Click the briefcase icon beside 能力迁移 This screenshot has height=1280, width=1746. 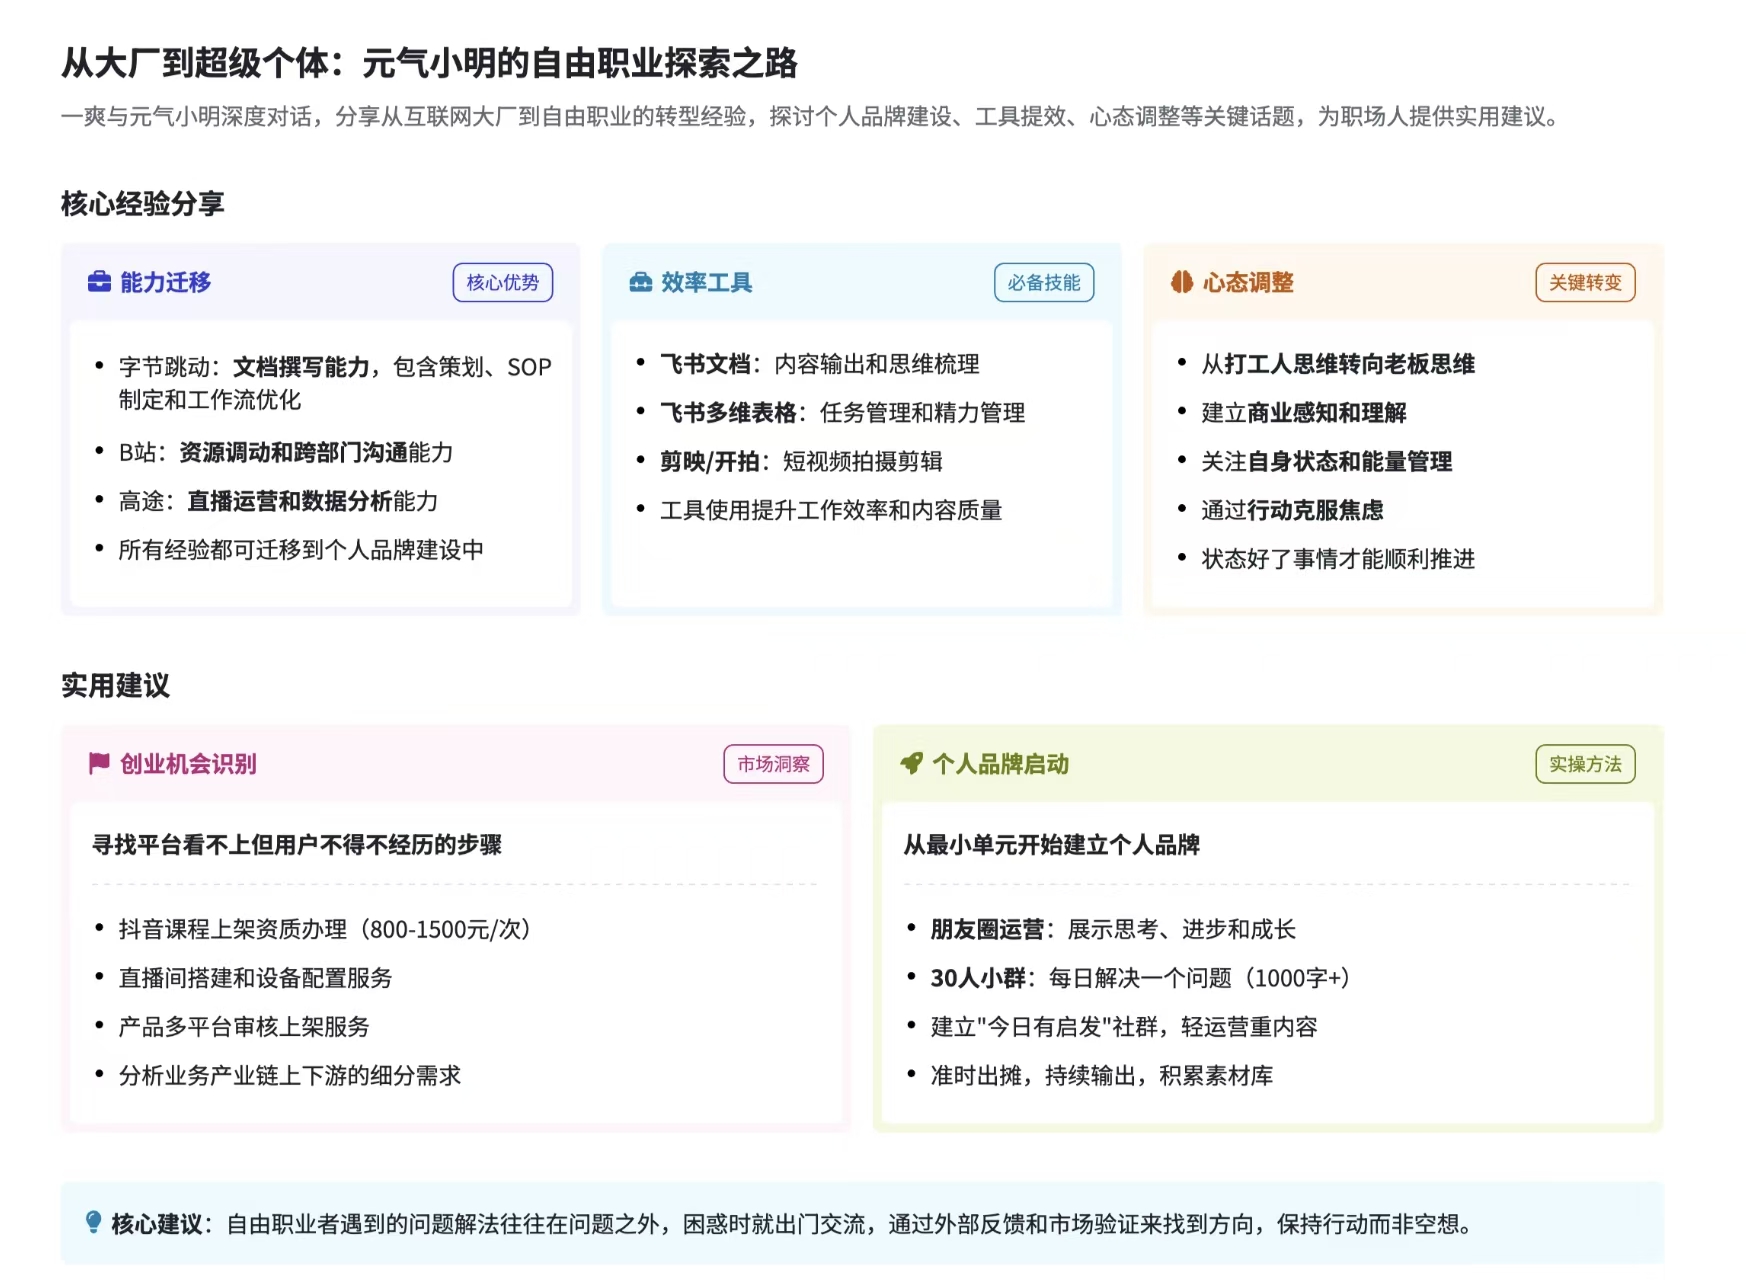[99, 282]
